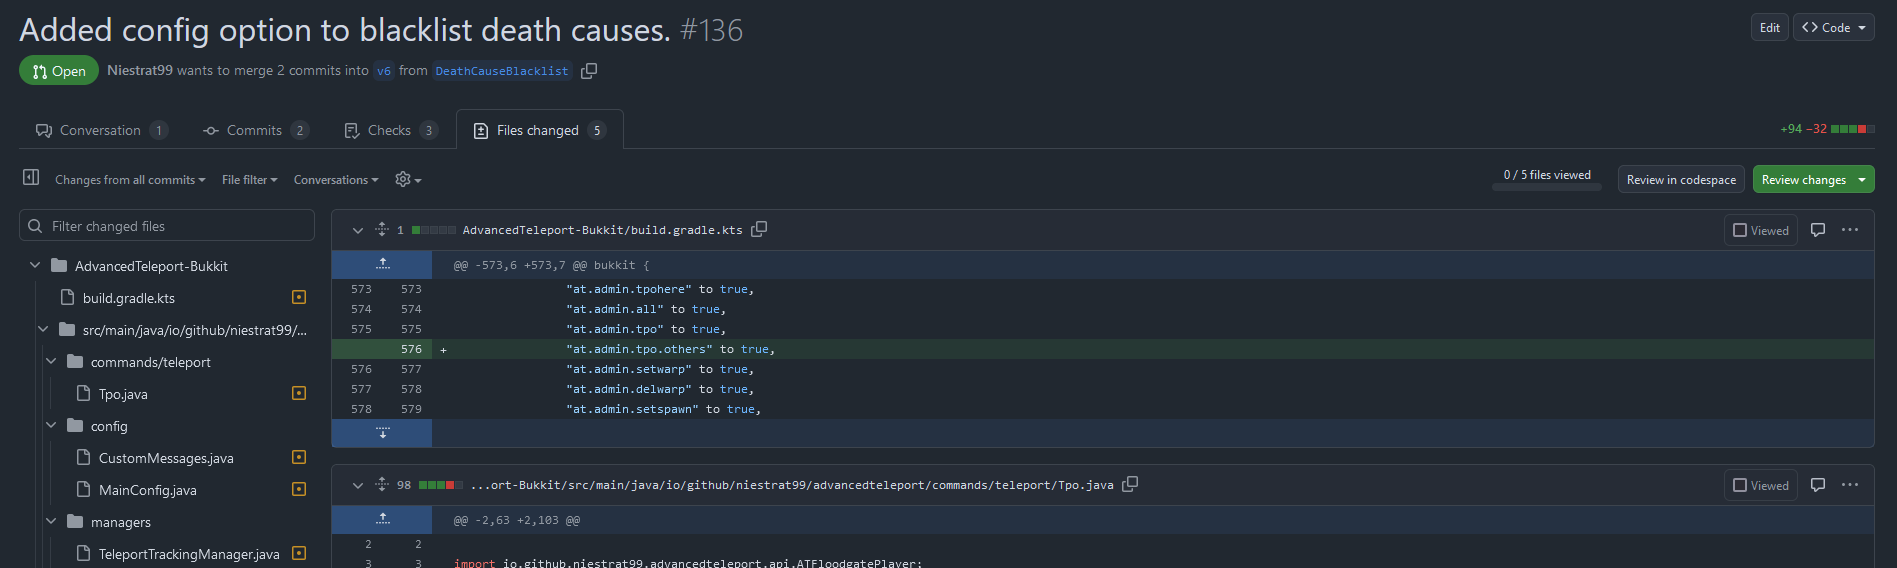Click the Tpo.java file path header link
The height and width of the screenshot is (568, 1897).
point(792,485)
